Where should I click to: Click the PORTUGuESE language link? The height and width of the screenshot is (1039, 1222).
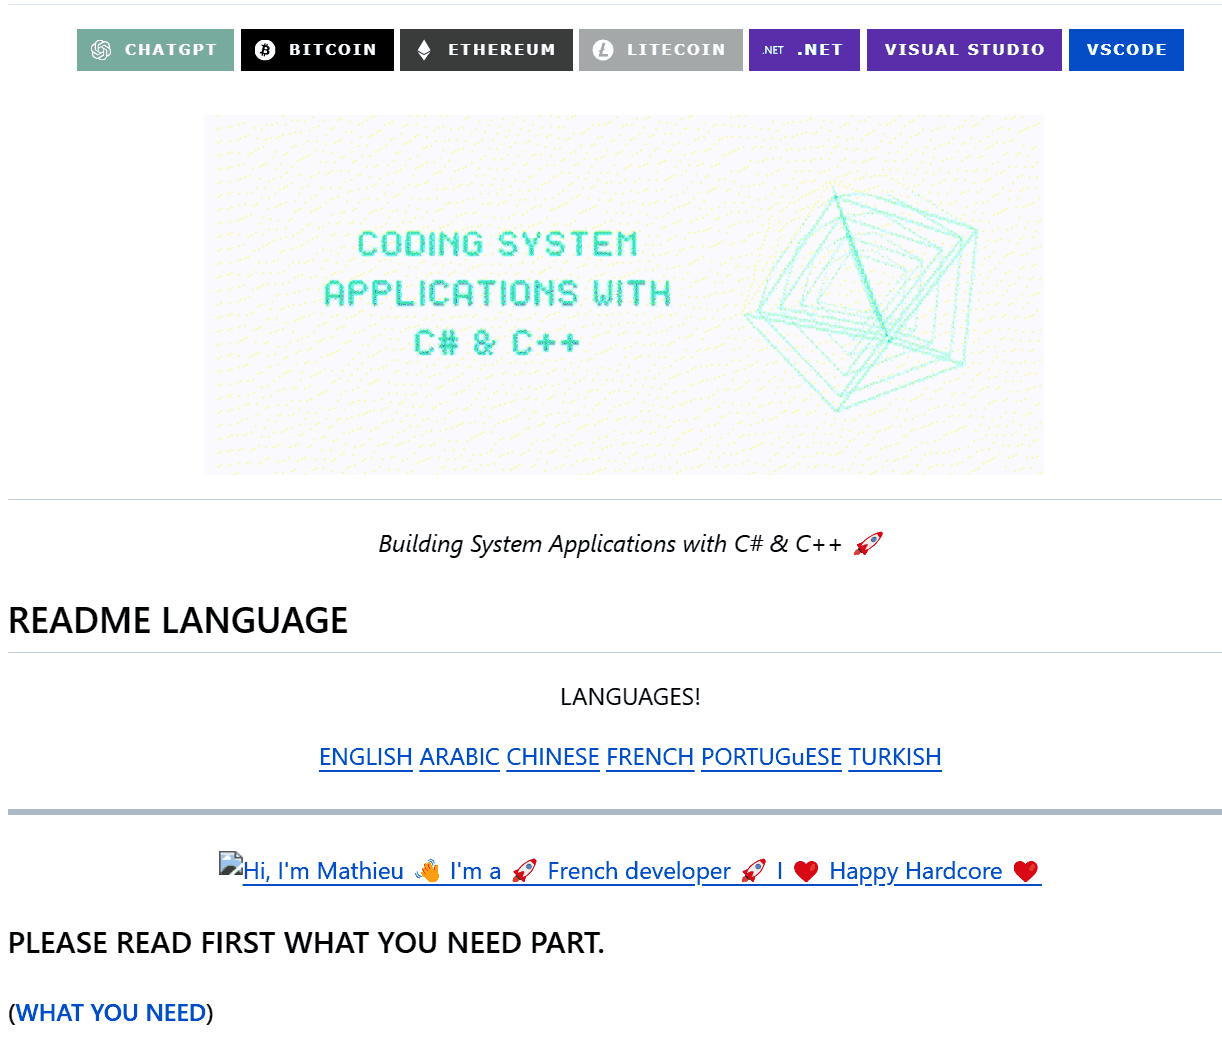[770, 757]
